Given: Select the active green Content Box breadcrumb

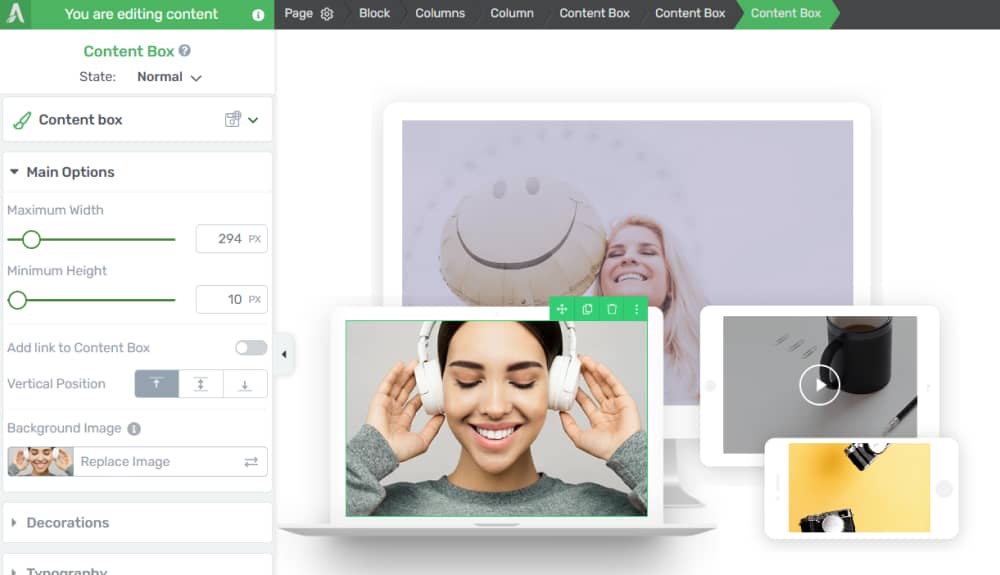Looking at the screenshot, I should 786,13.
